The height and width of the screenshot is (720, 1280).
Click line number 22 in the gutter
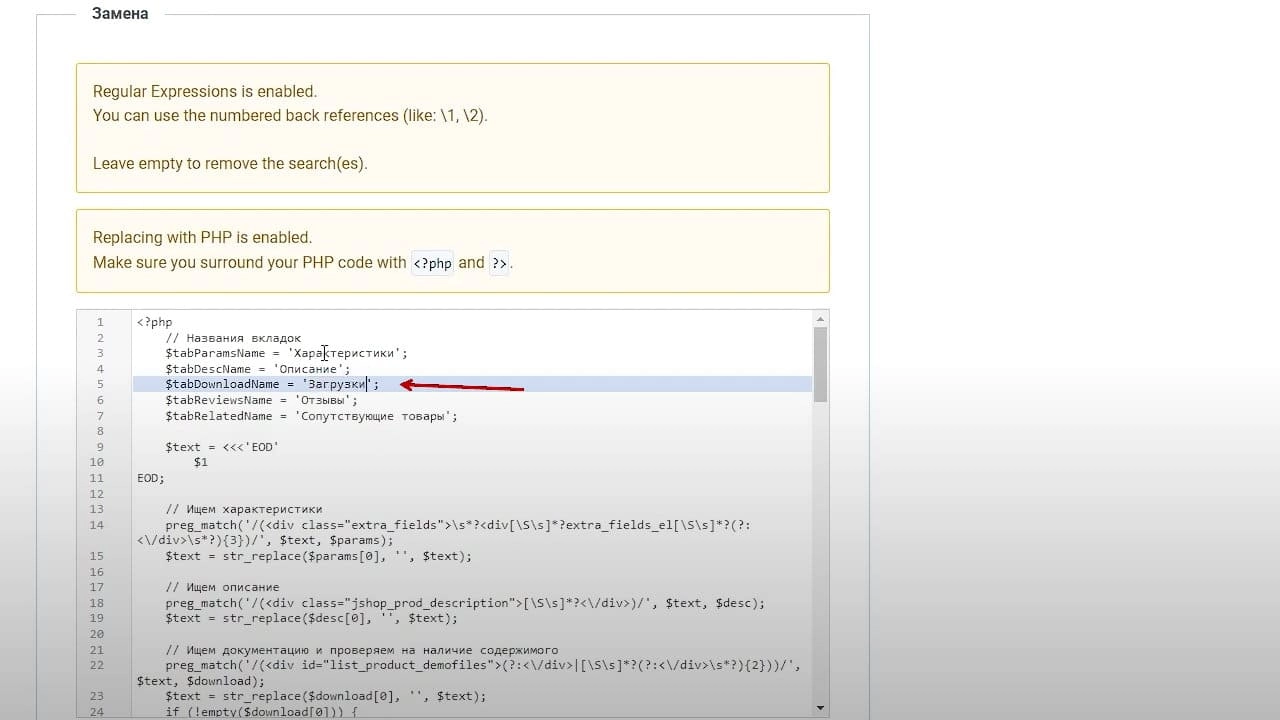pyautogui.click(x=97, y=665)
